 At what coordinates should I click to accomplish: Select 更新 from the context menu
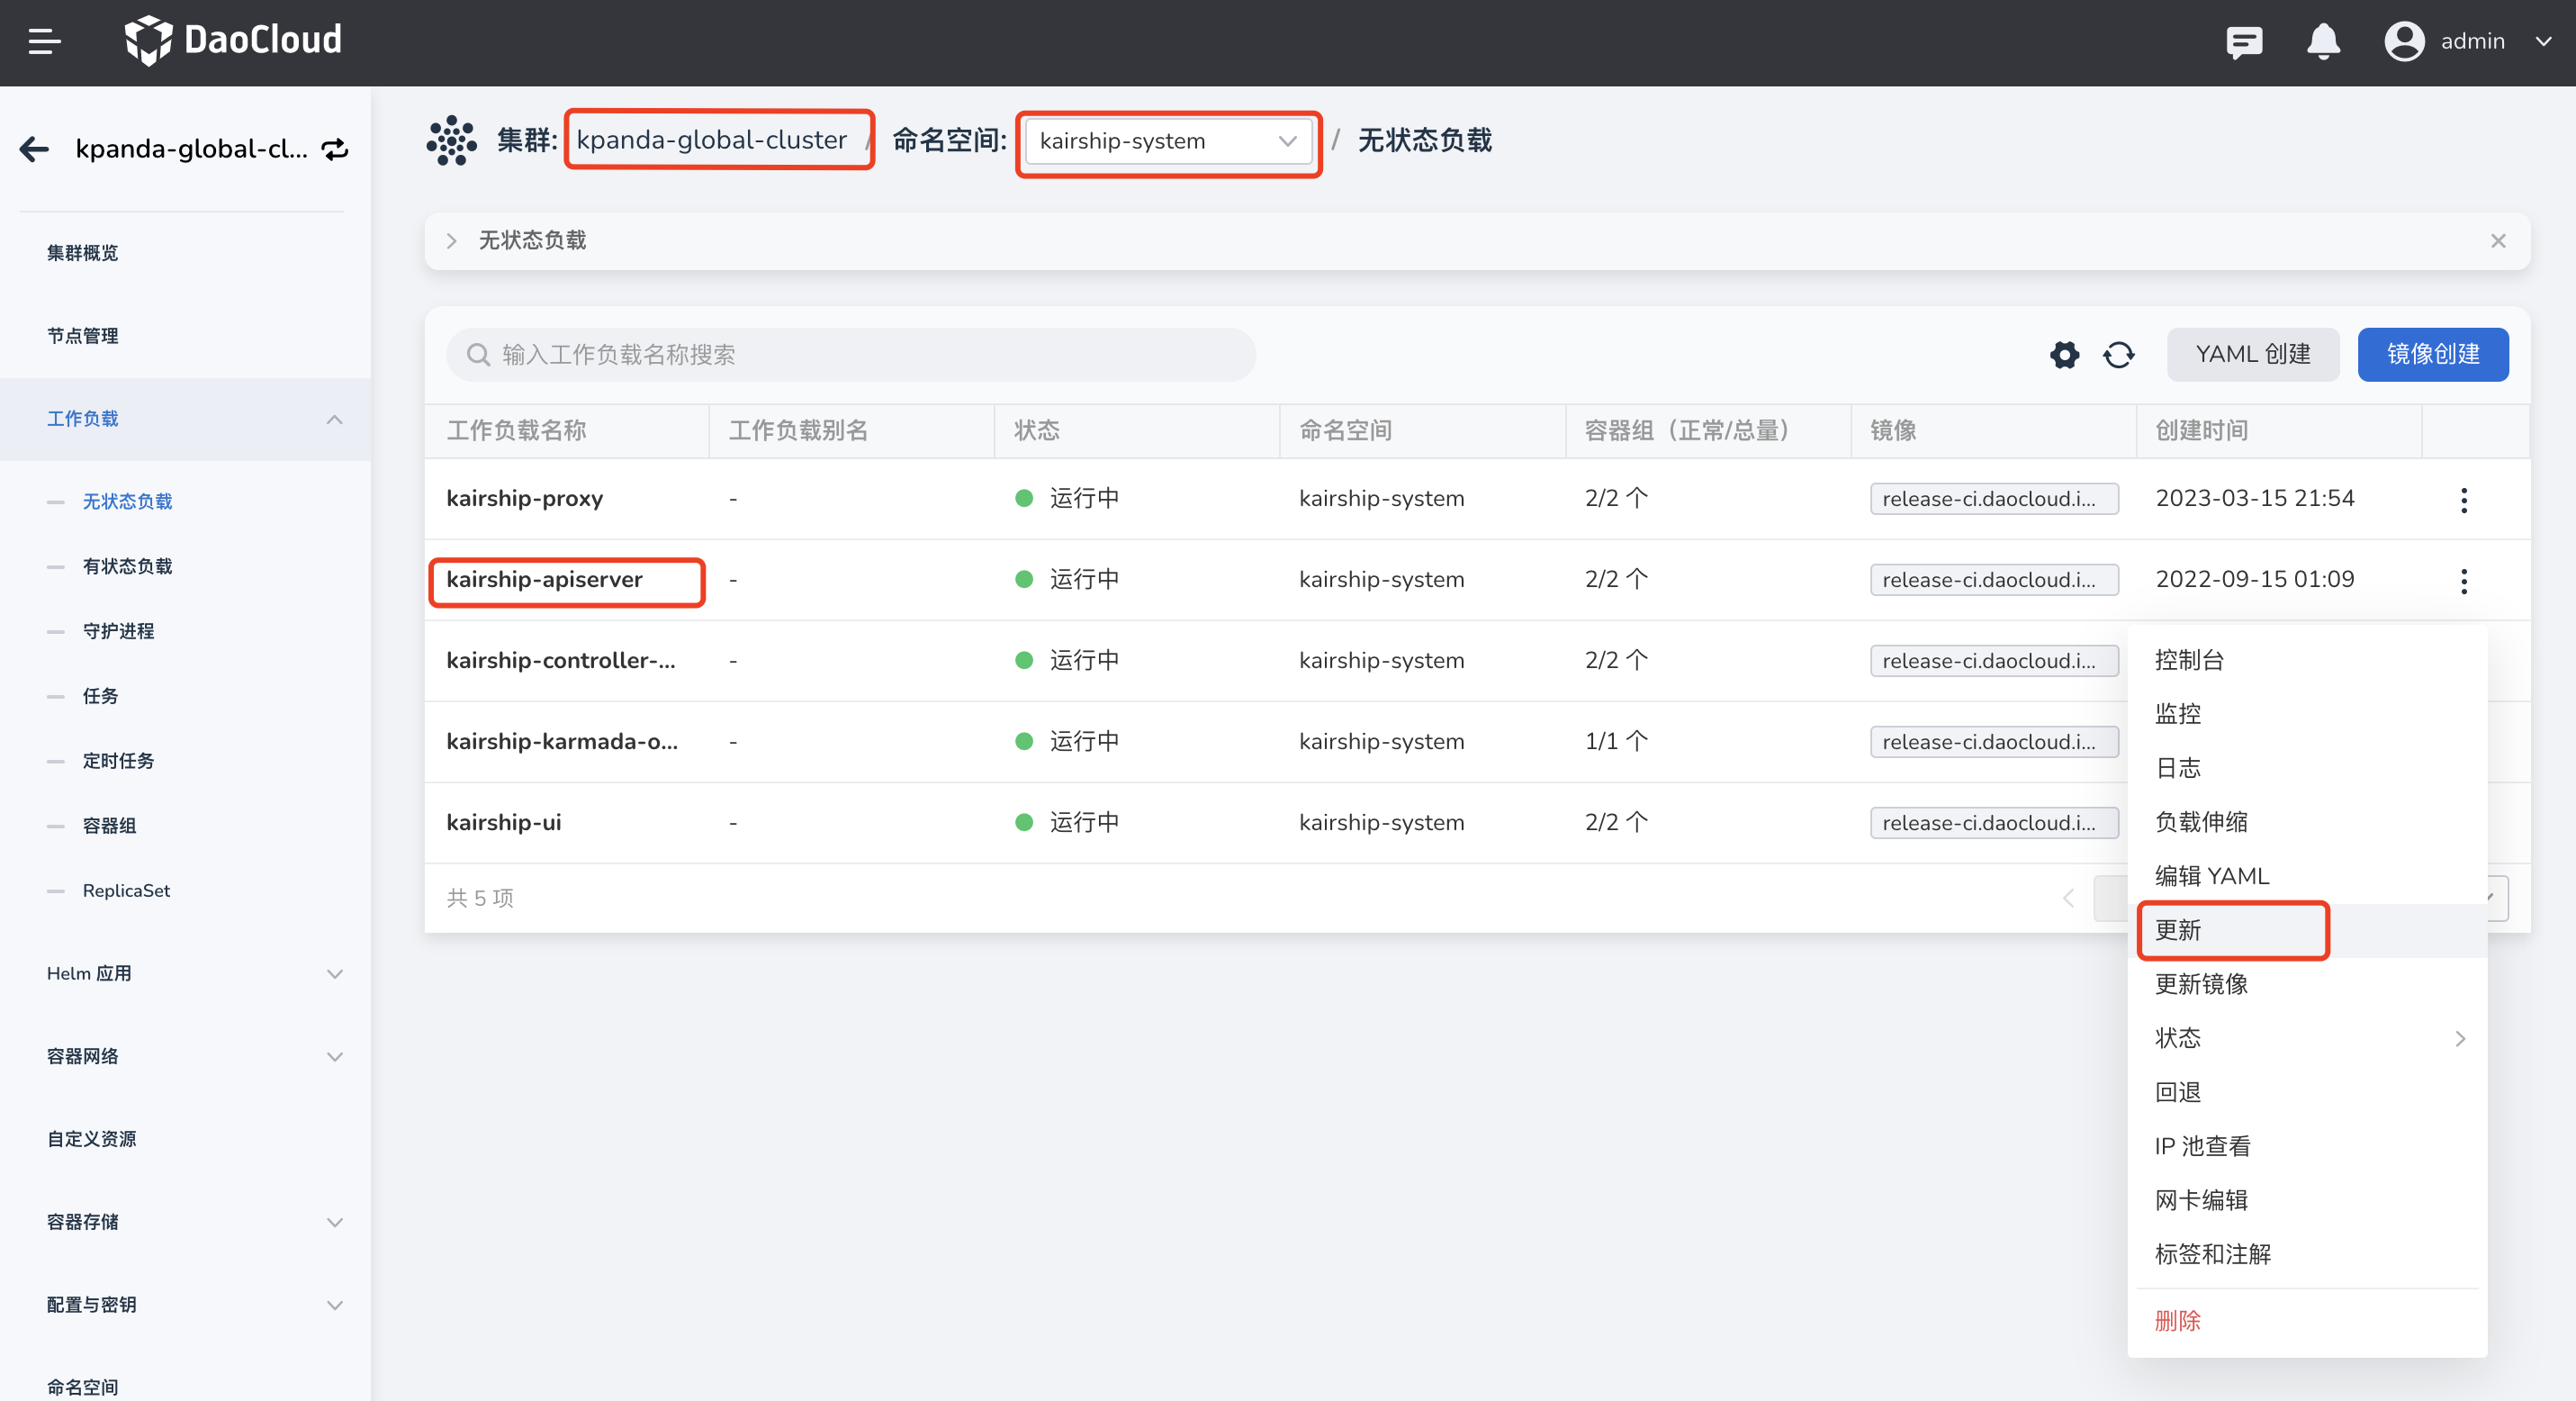[x=2306, y=930]
